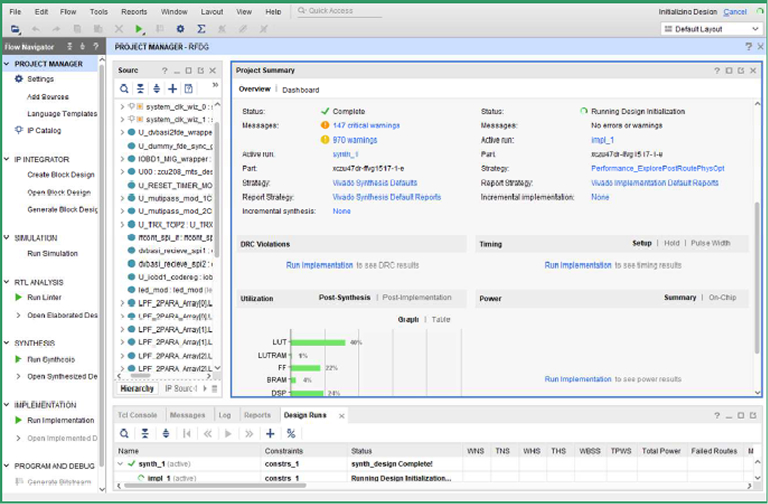768x504 pixels.
Task: Open the Dashboard tab in Project Summary
Action: (x=301, y=90)
